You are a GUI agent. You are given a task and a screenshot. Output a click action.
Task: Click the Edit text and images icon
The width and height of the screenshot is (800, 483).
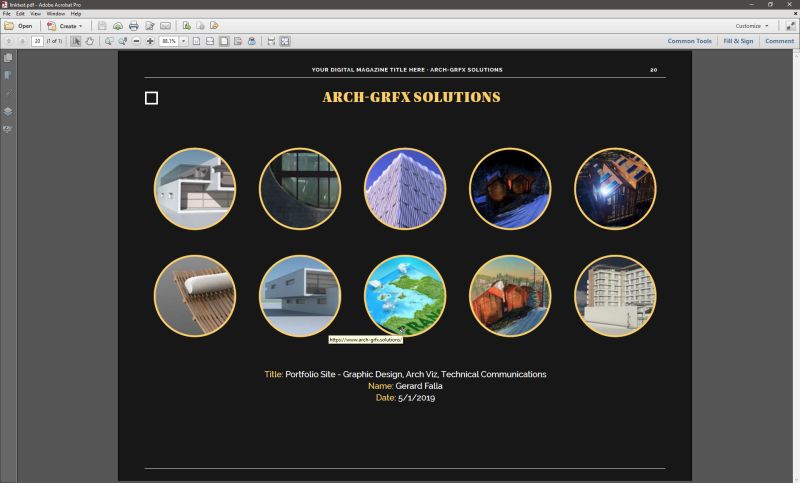tap(150, 26)
